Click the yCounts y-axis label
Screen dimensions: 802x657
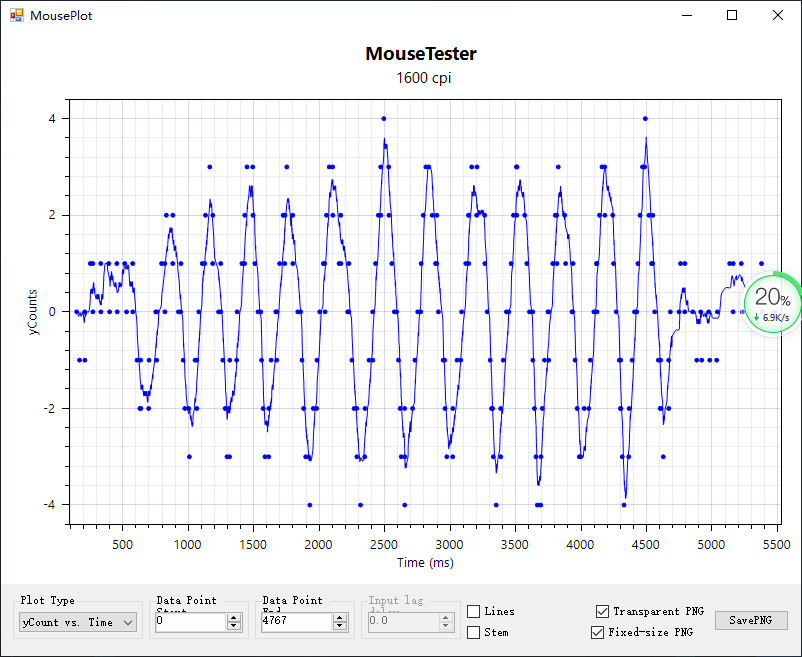[x=33, y=311]
